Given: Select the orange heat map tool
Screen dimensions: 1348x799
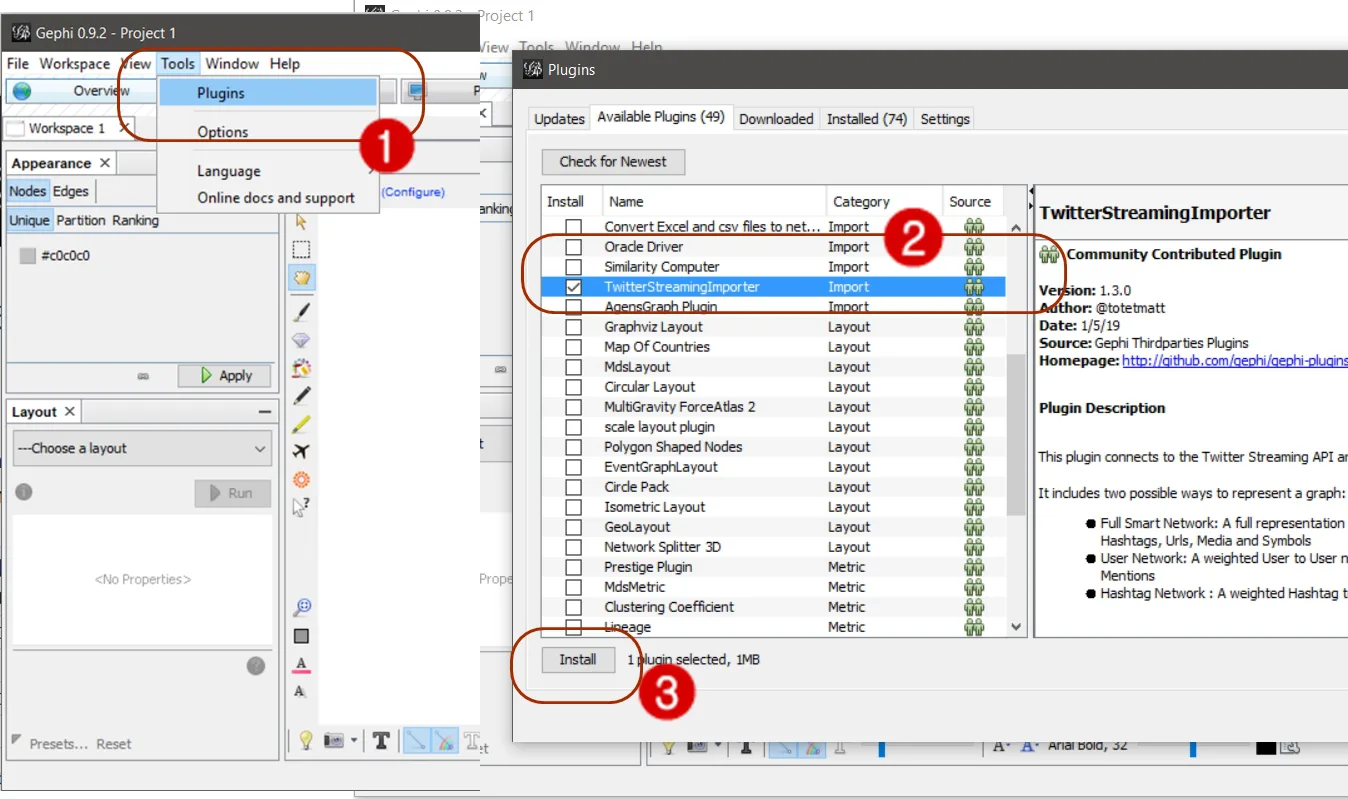Looking at the screenshot, I should [301, 480].
